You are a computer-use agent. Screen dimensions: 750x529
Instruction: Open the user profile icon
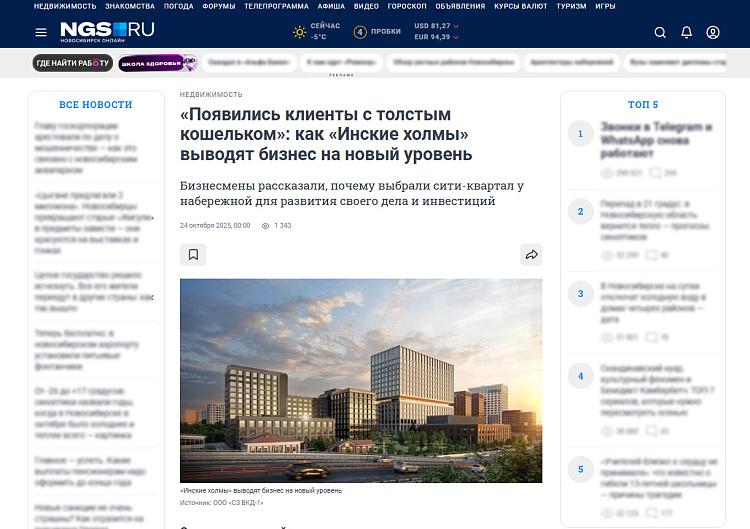[x=713, y=32]
